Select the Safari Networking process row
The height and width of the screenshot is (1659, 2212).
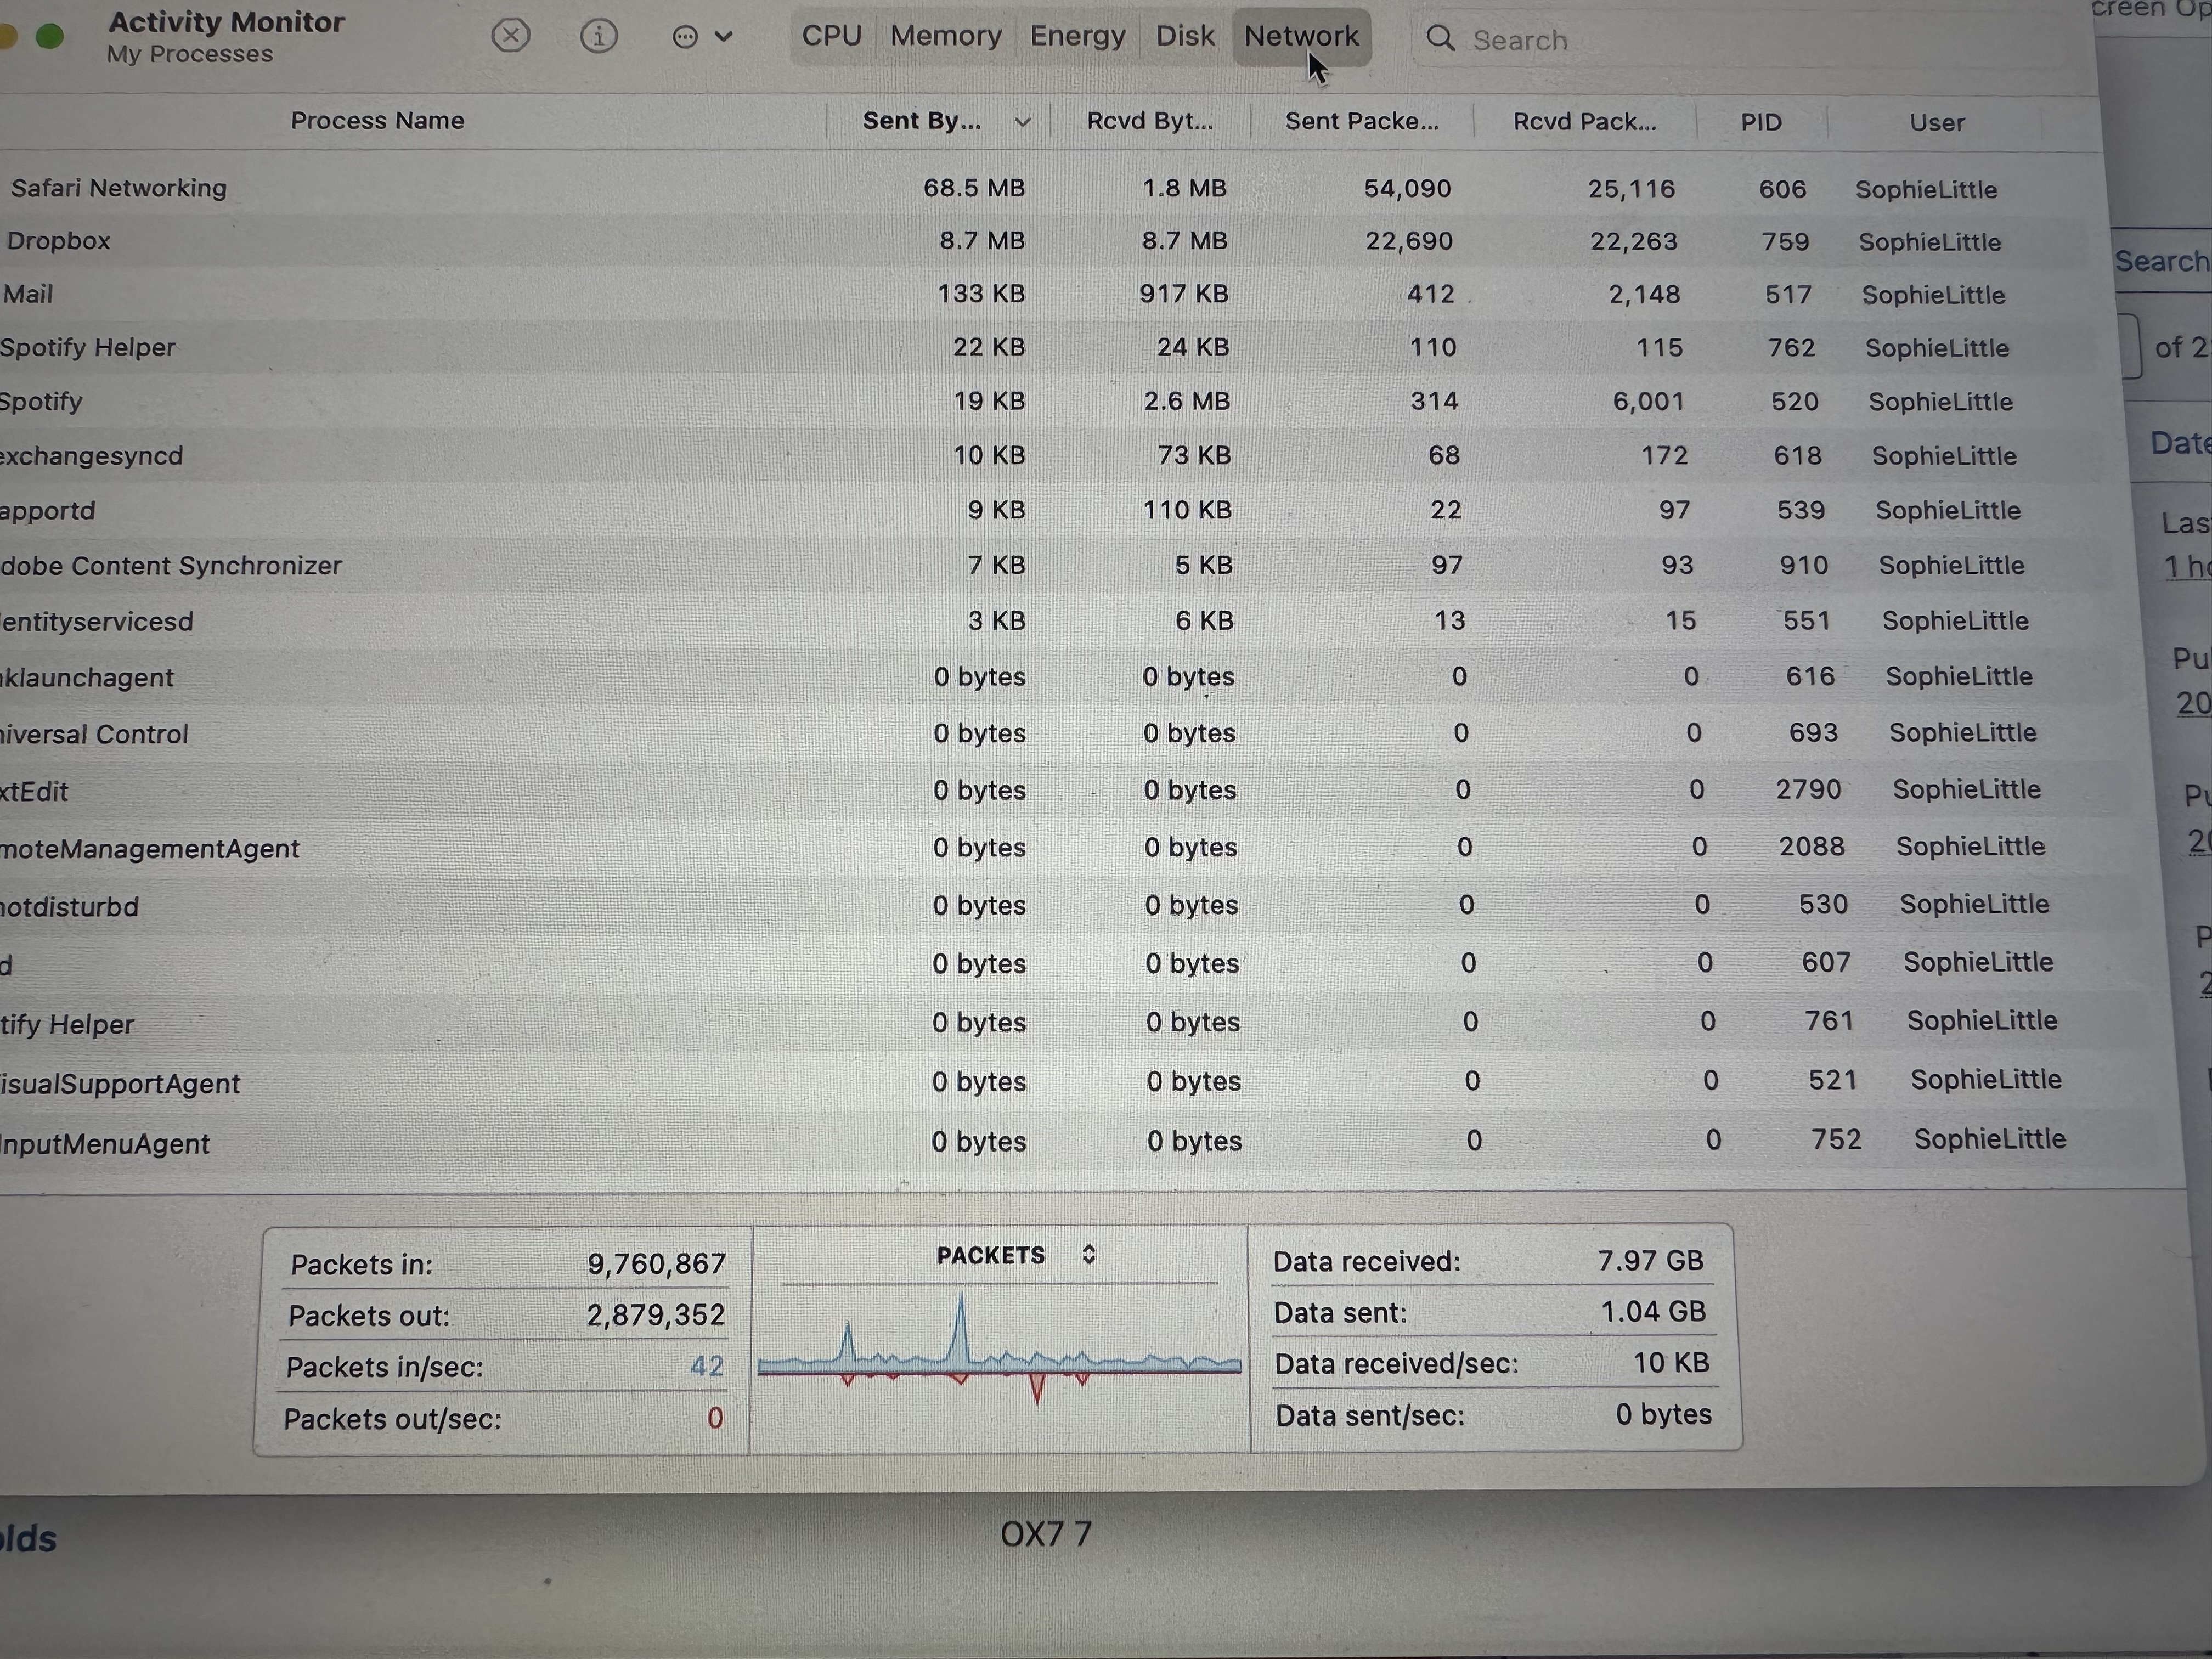tap(119, 188)
